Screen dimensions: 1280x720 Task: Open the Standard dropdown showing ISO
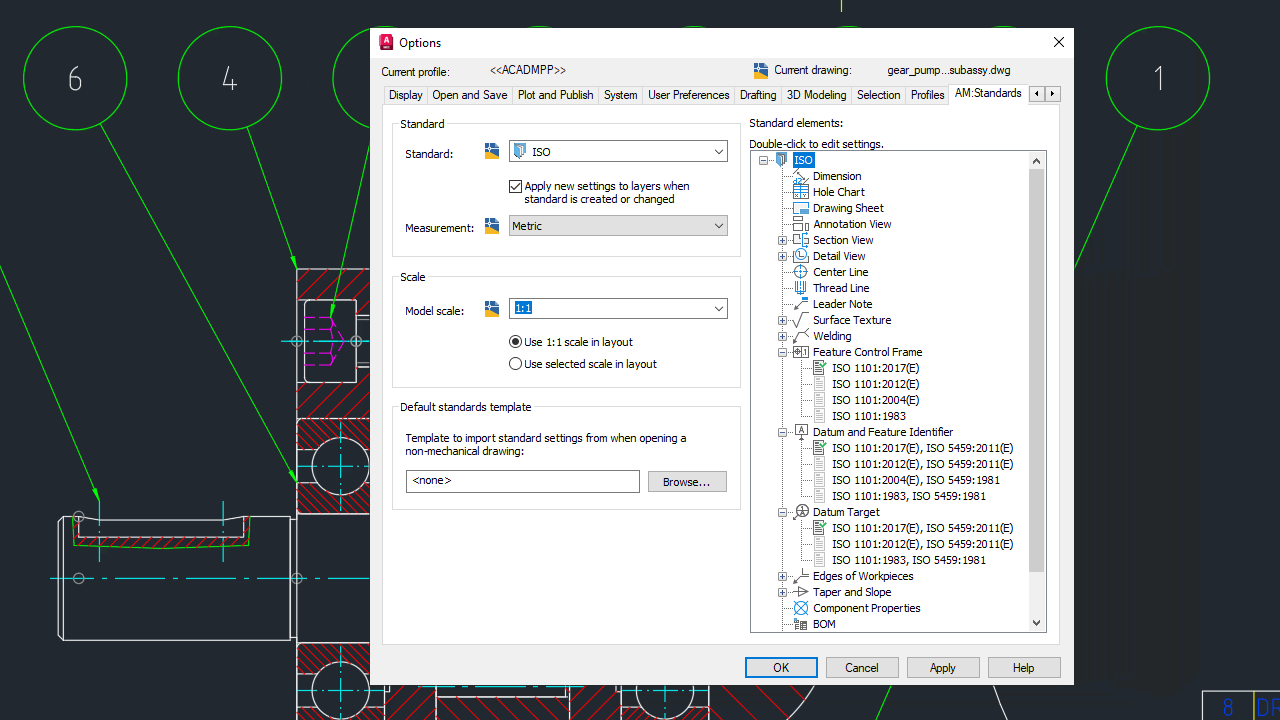click(x=719, y=151)
